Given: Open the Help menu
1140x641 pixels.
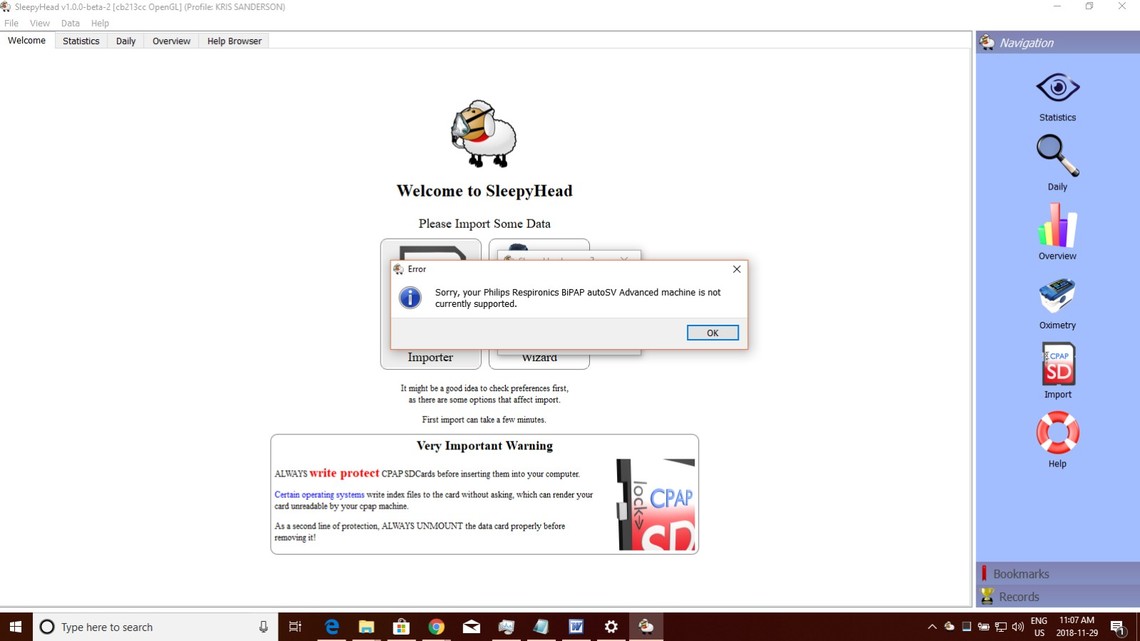Looking at the screenshot, I should [100, 23].
